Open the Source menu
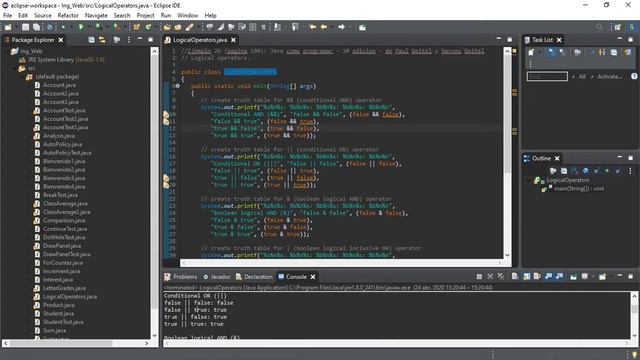640x360 pixels. coord(42,15)
